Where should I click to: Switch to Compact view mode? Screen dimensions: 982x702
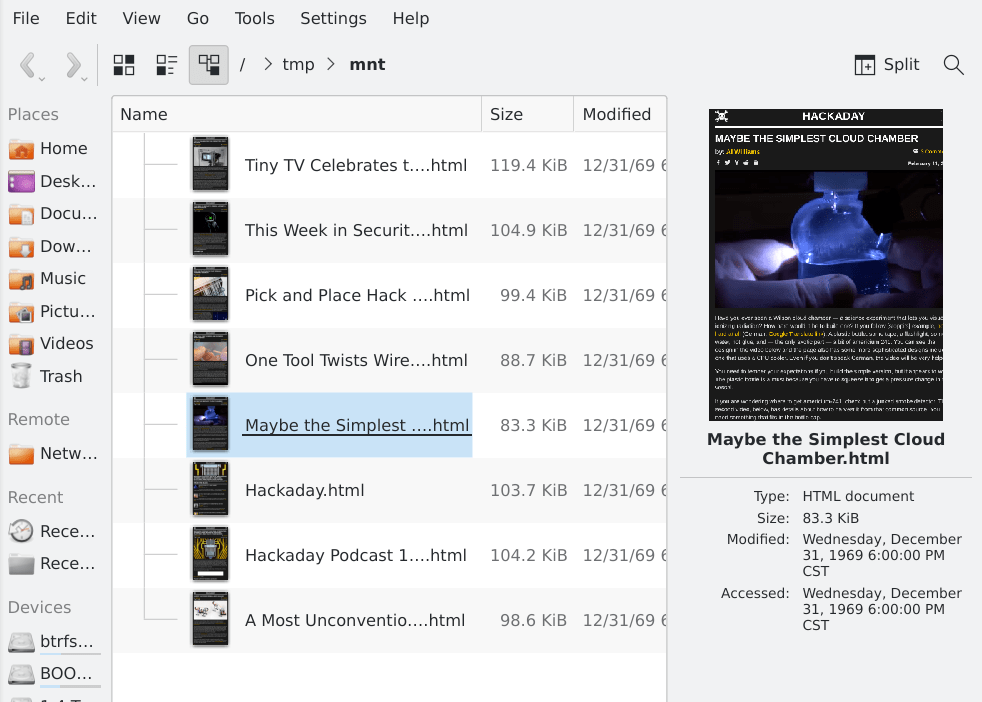coord(166,65)
